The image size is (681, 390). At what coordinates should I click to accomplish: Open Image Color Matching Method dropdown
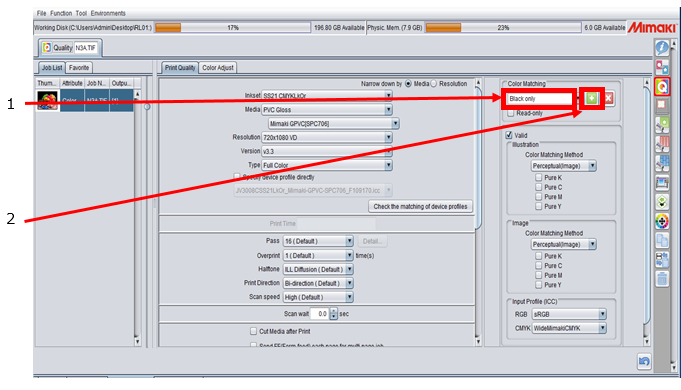[x=564, y=244]
